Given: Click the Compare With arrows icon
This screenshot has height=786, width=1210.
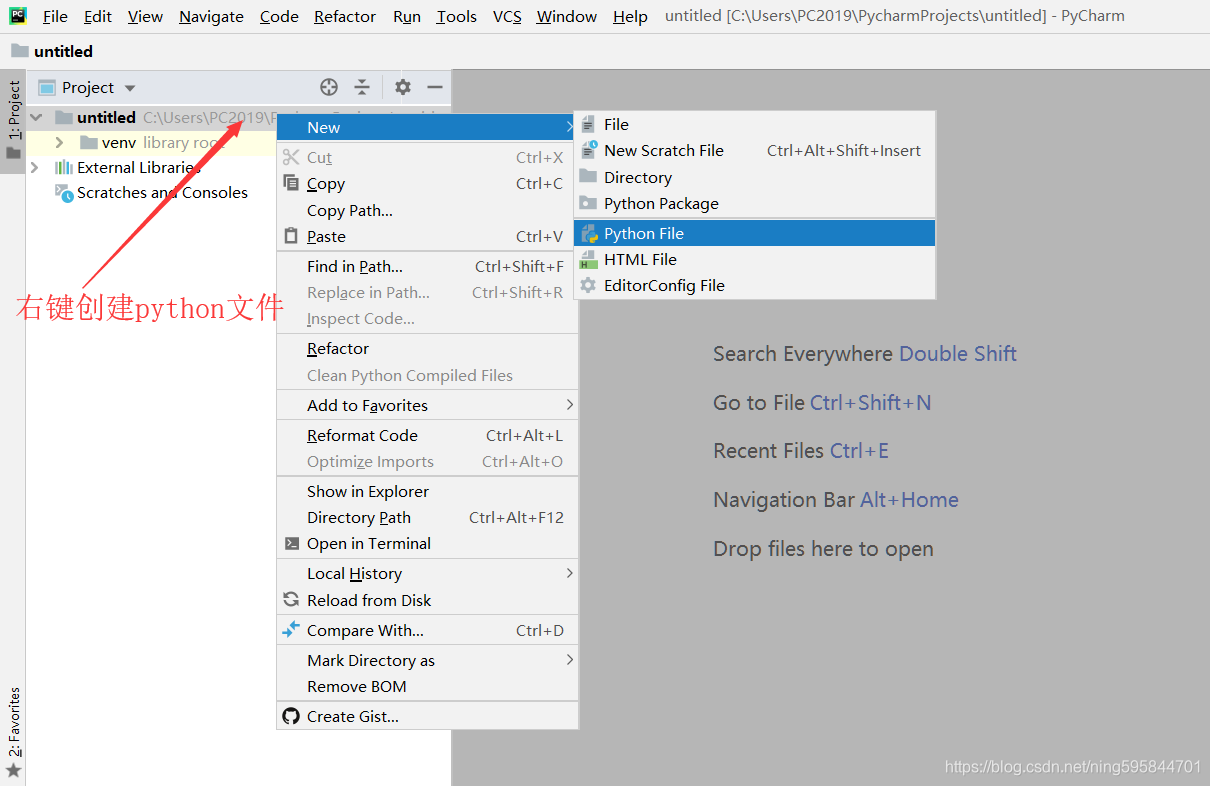Looking at the screenshot, I should 291,630.
